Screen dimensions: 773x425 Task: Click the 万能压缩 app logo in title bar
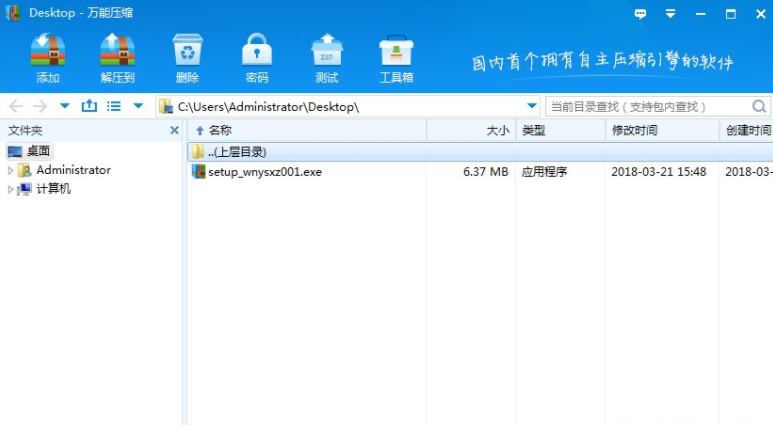[12, 13]
